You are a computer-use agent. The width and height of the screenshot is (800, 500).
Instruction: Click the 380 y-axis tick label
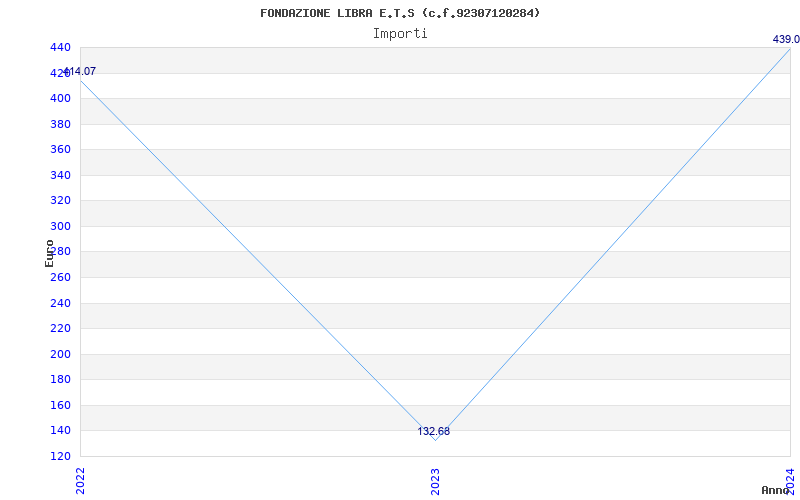(x=60, y=124)
